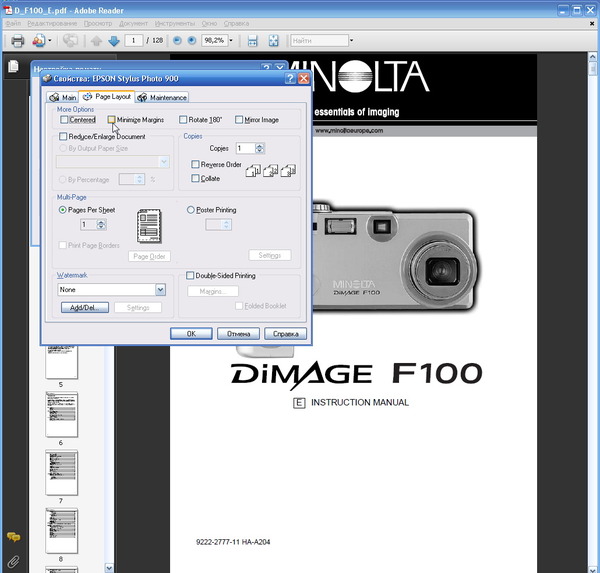
Task: Open the zoom percentage dropdown arrow
Action: 231,40
